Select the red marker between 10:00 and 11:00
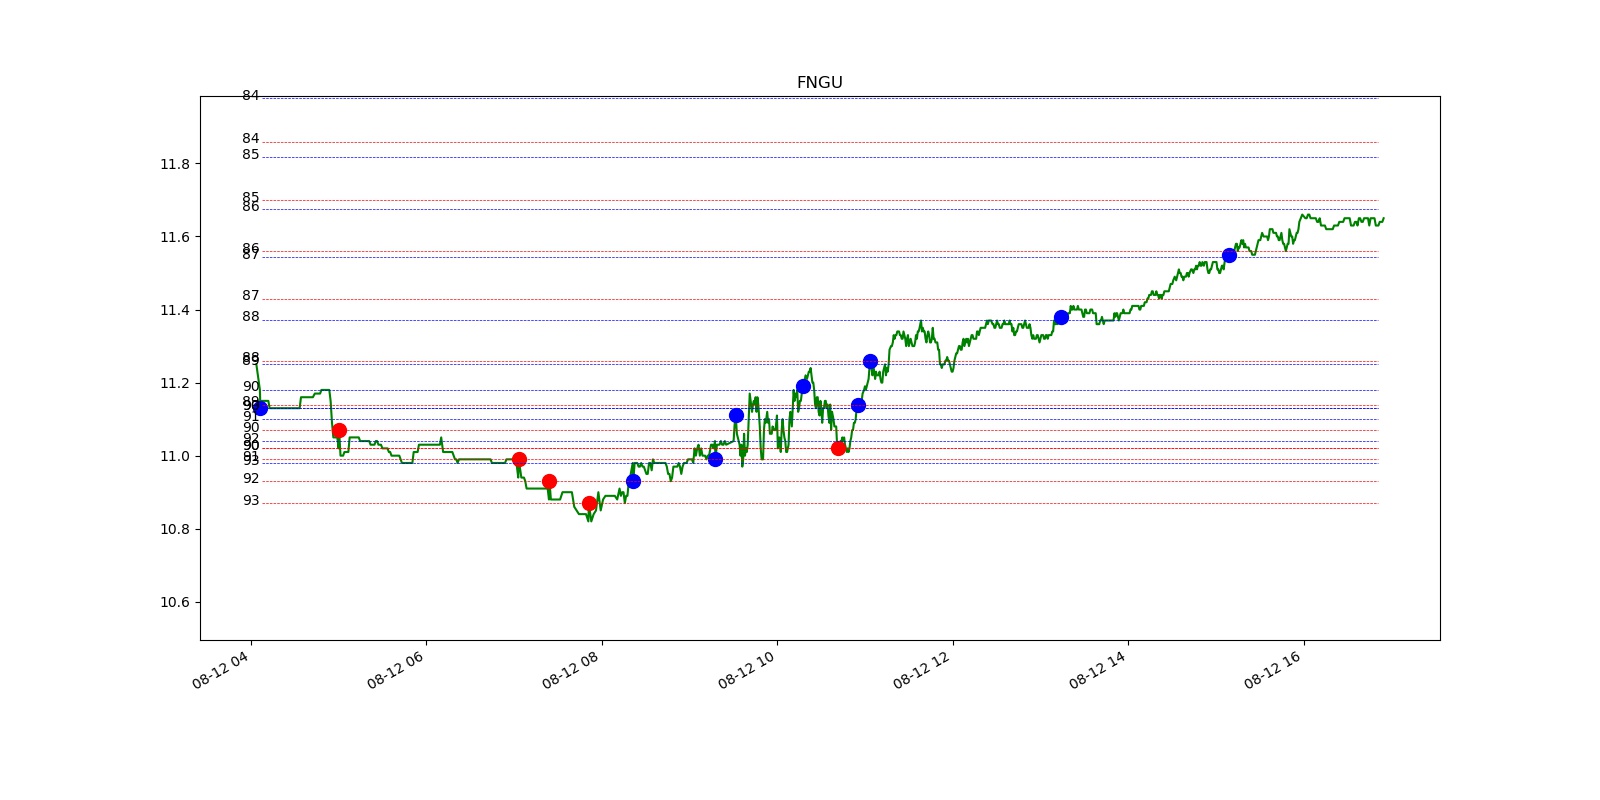 click(x=838, y=448)
